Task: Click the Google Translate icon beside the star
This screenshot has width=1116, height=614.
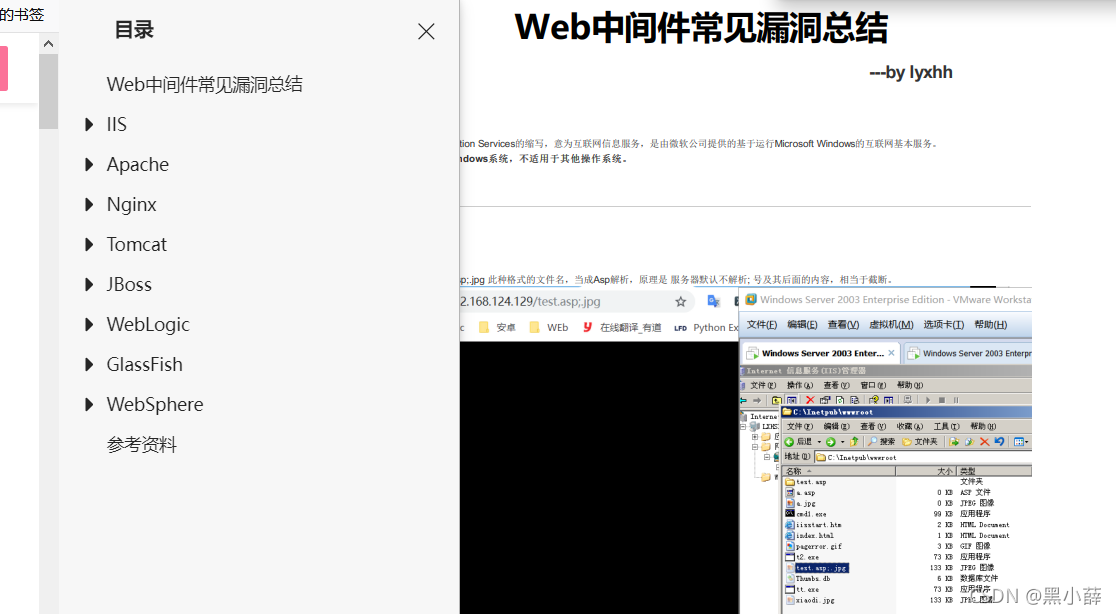Action: [x=713, y=302]
